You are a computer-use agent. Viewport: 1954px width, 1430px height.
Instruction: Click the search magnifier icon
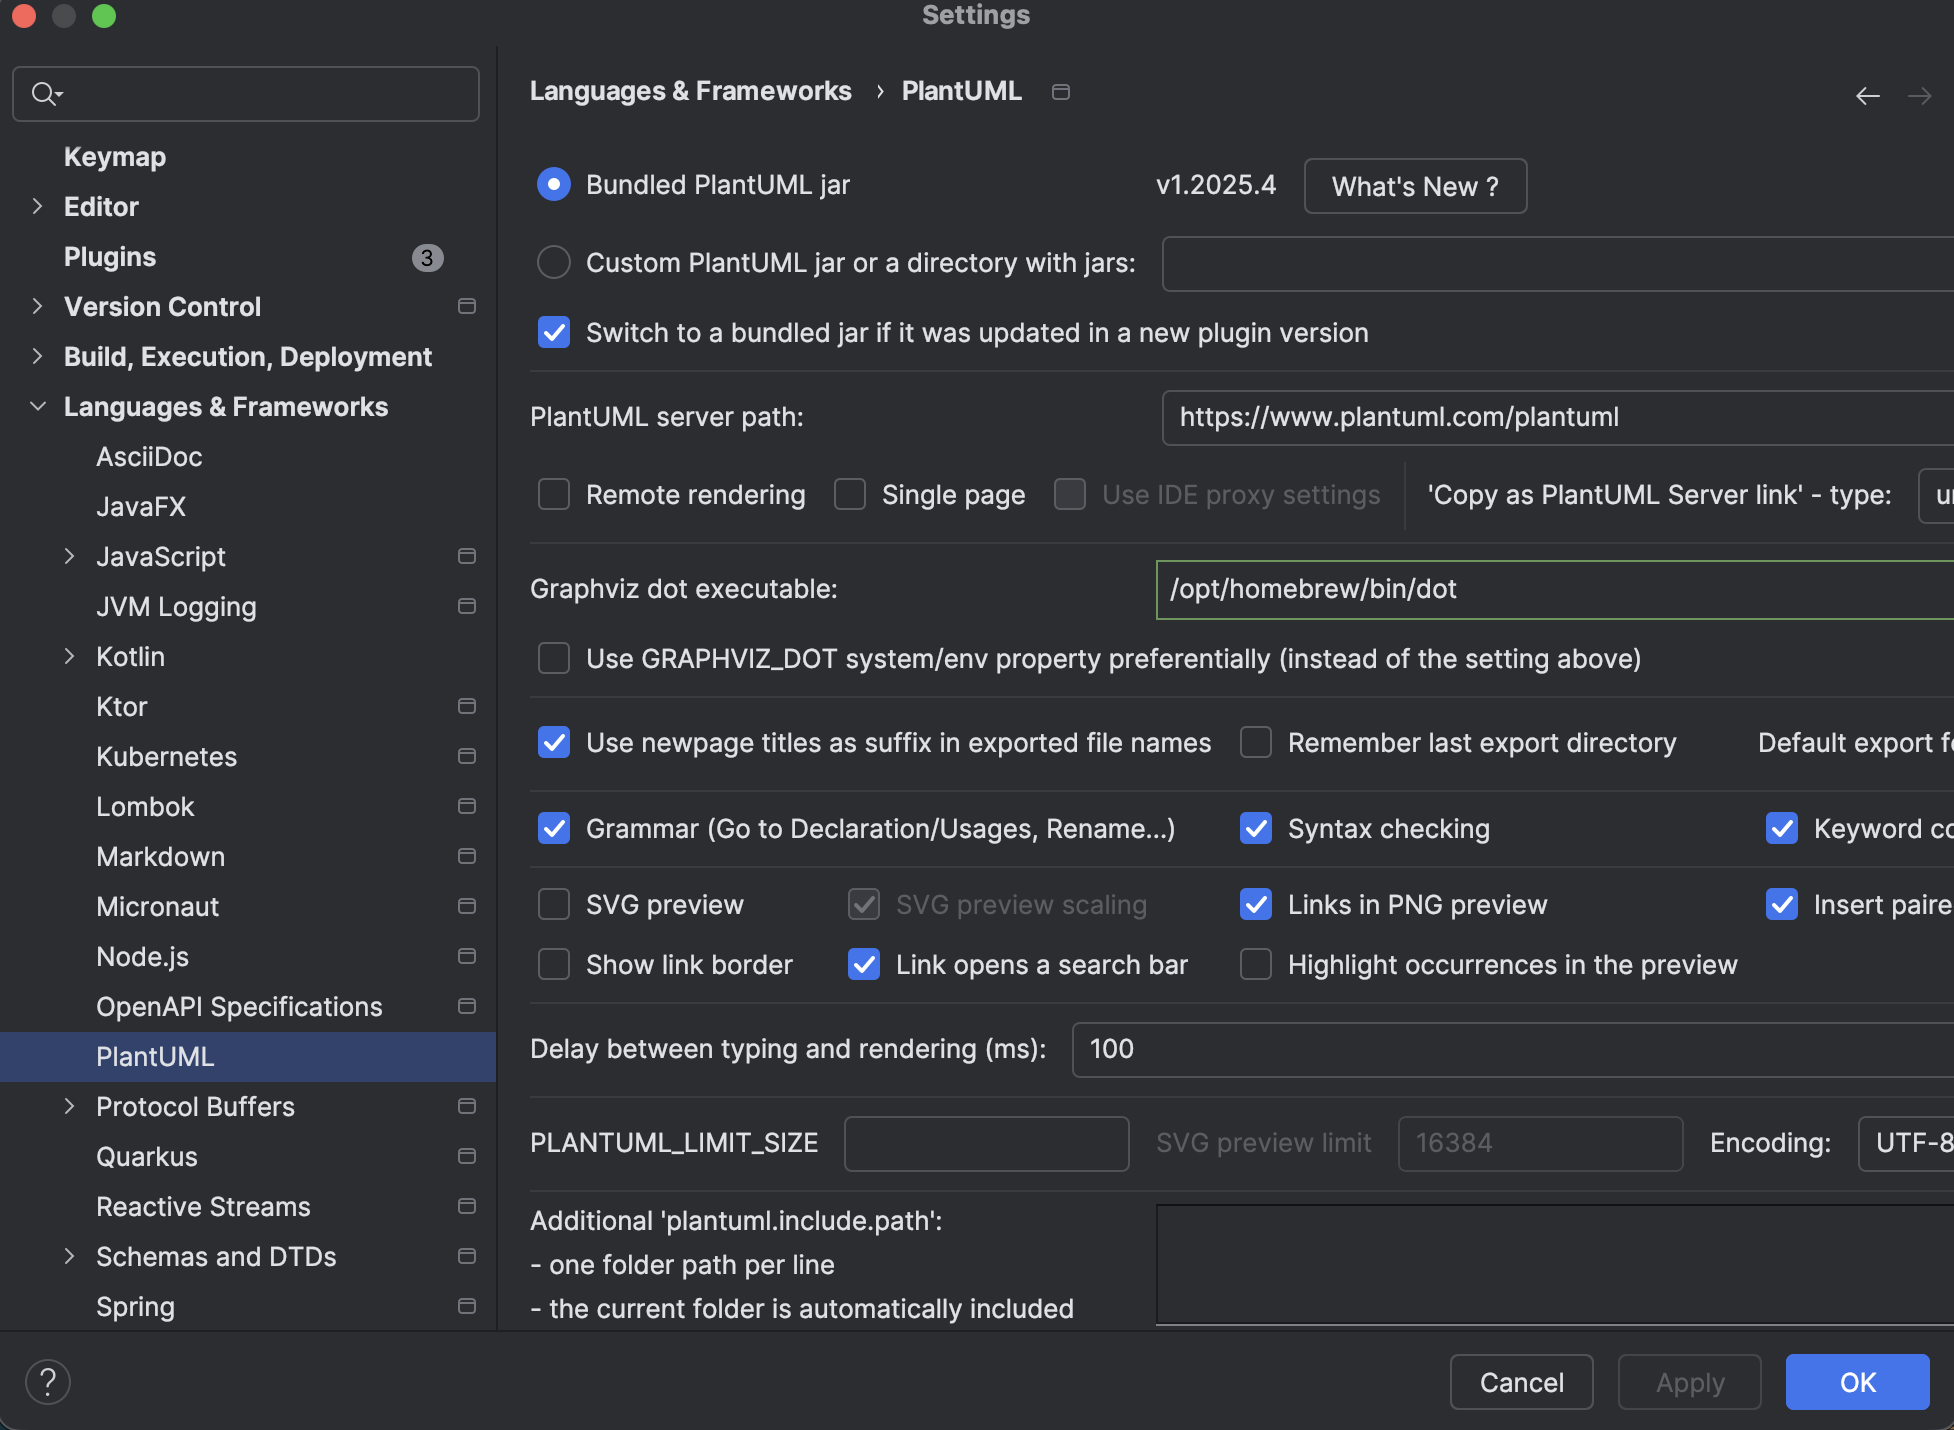pos(44,94)
